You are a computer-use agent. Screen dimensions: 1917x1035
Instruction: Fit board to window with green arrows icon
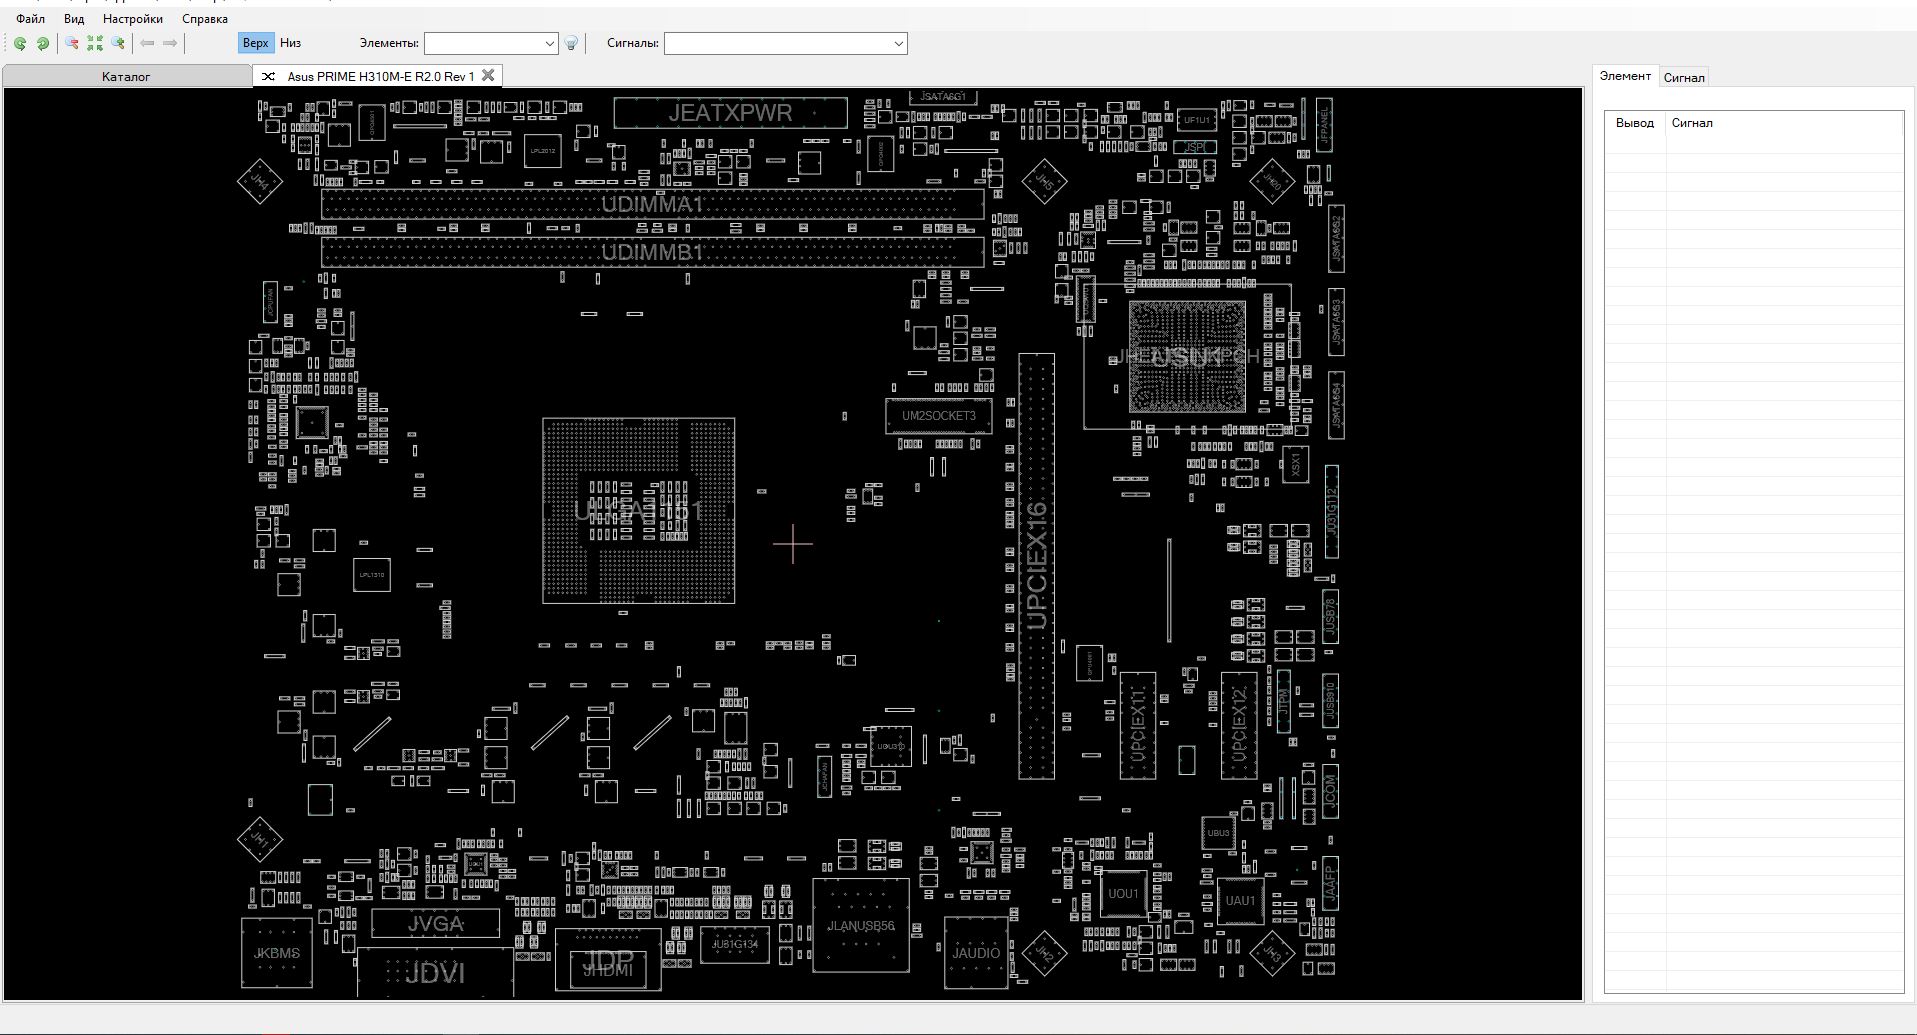point(95,43)
